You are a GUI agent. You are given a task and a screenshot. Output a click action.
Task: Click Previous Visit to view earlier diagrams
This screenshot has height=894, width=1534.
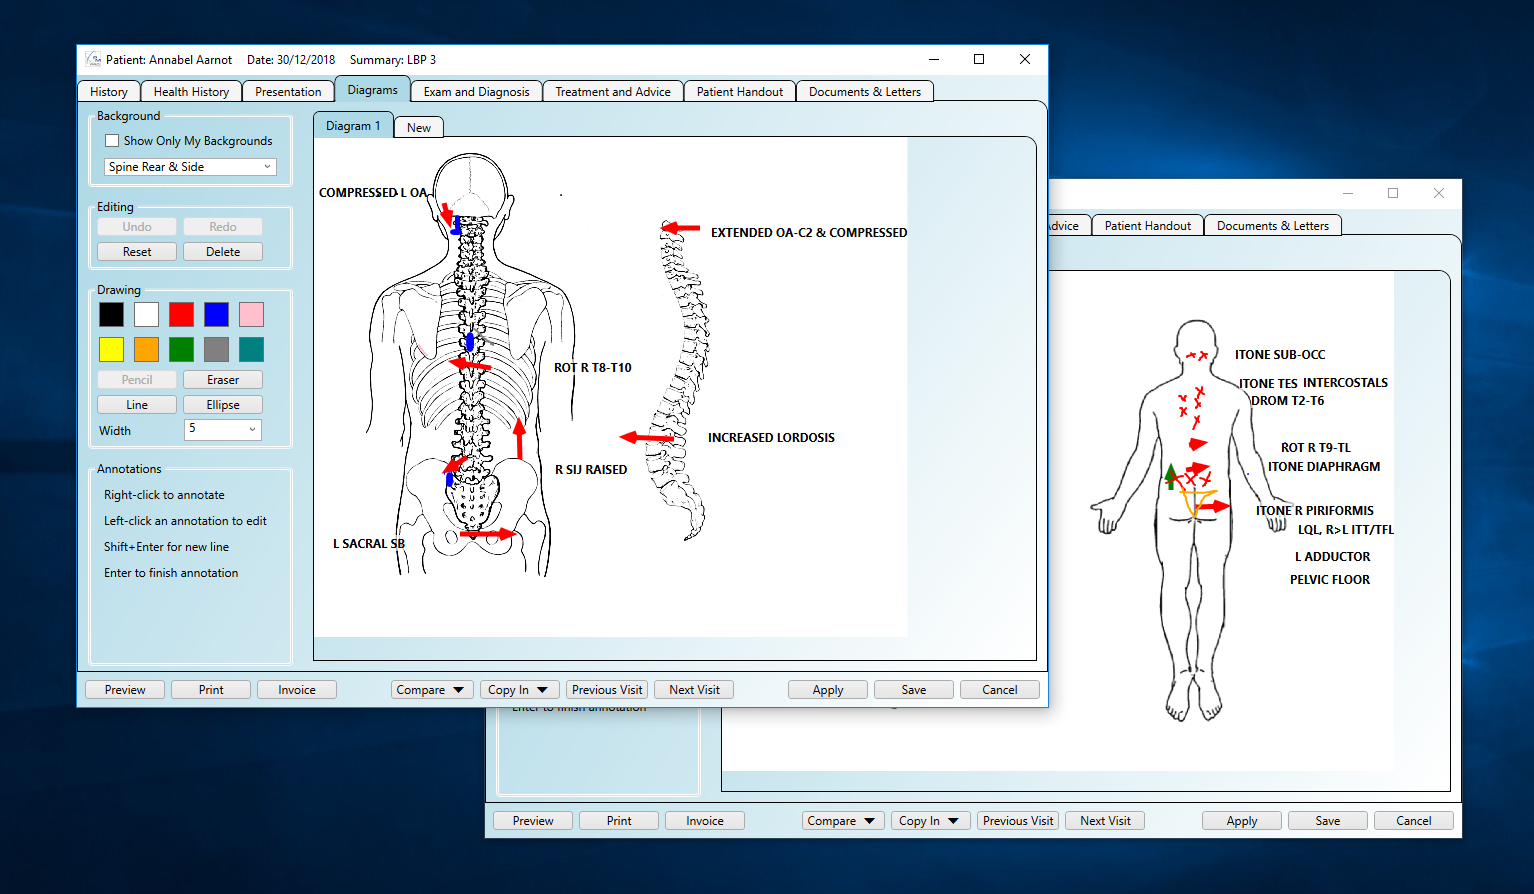coord(606,689)
